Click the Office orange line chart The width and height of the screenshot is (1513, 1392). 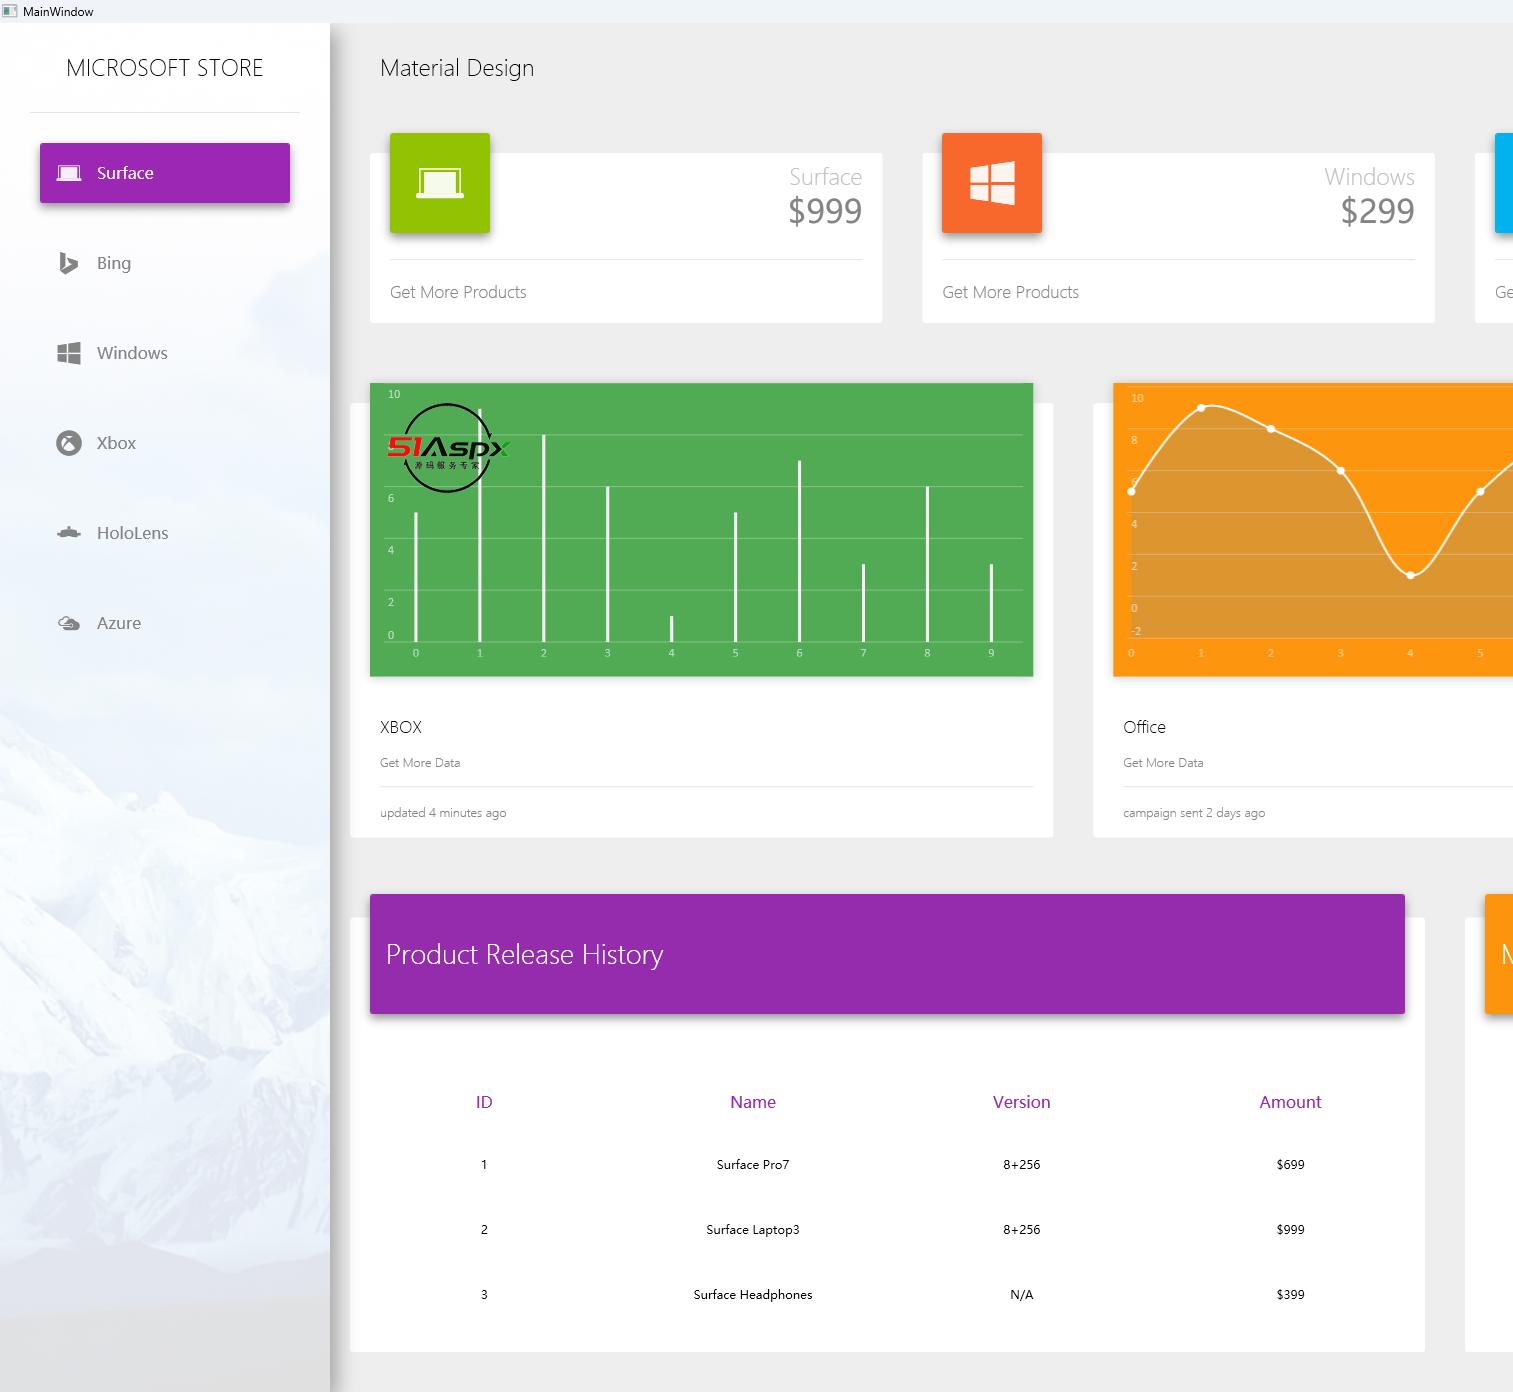pyautogui.click(x=1313, y=530)
